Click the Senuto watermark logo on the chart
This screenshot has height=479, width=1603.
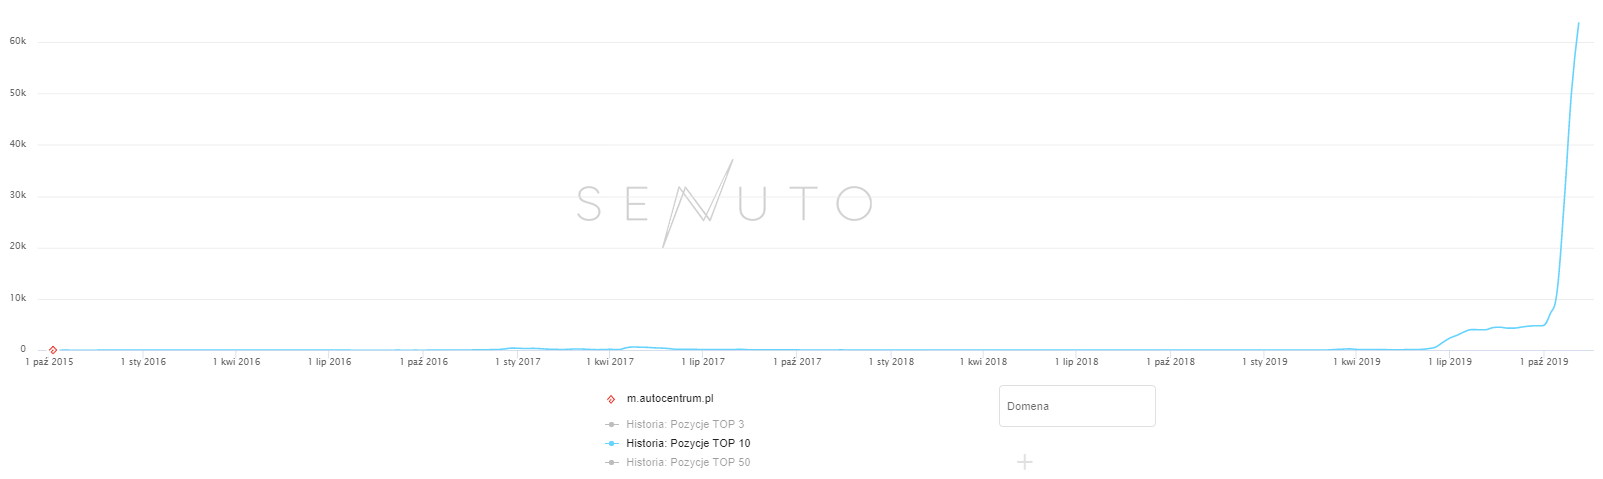click(724, 204)
